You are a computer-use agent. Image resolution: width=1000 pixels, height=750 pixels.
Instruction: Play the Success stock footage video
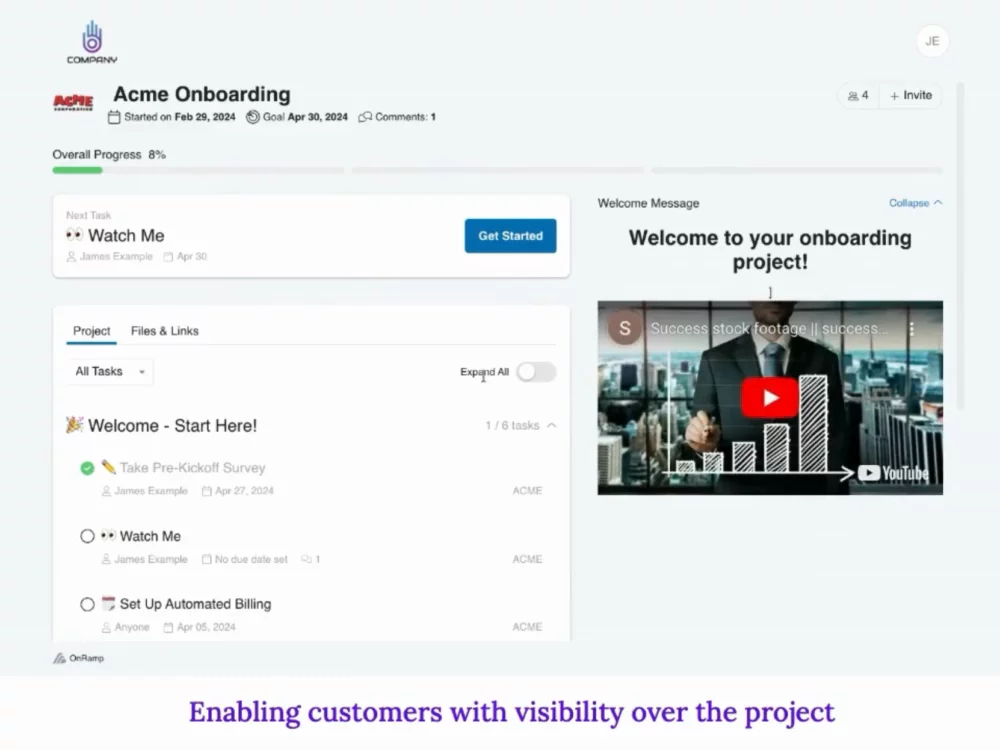pyautogui.click(x=769, y=398)
